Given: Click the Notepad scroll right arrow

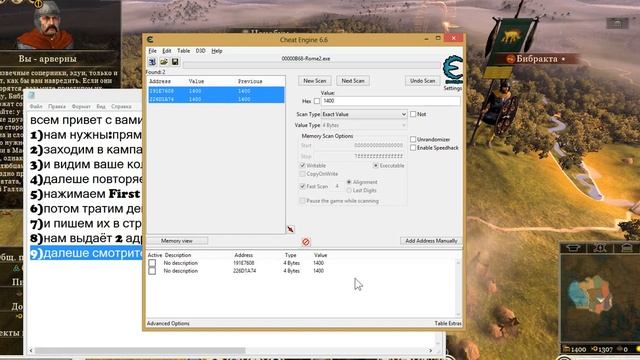Looking at the screenshot, I should (430, 351).
